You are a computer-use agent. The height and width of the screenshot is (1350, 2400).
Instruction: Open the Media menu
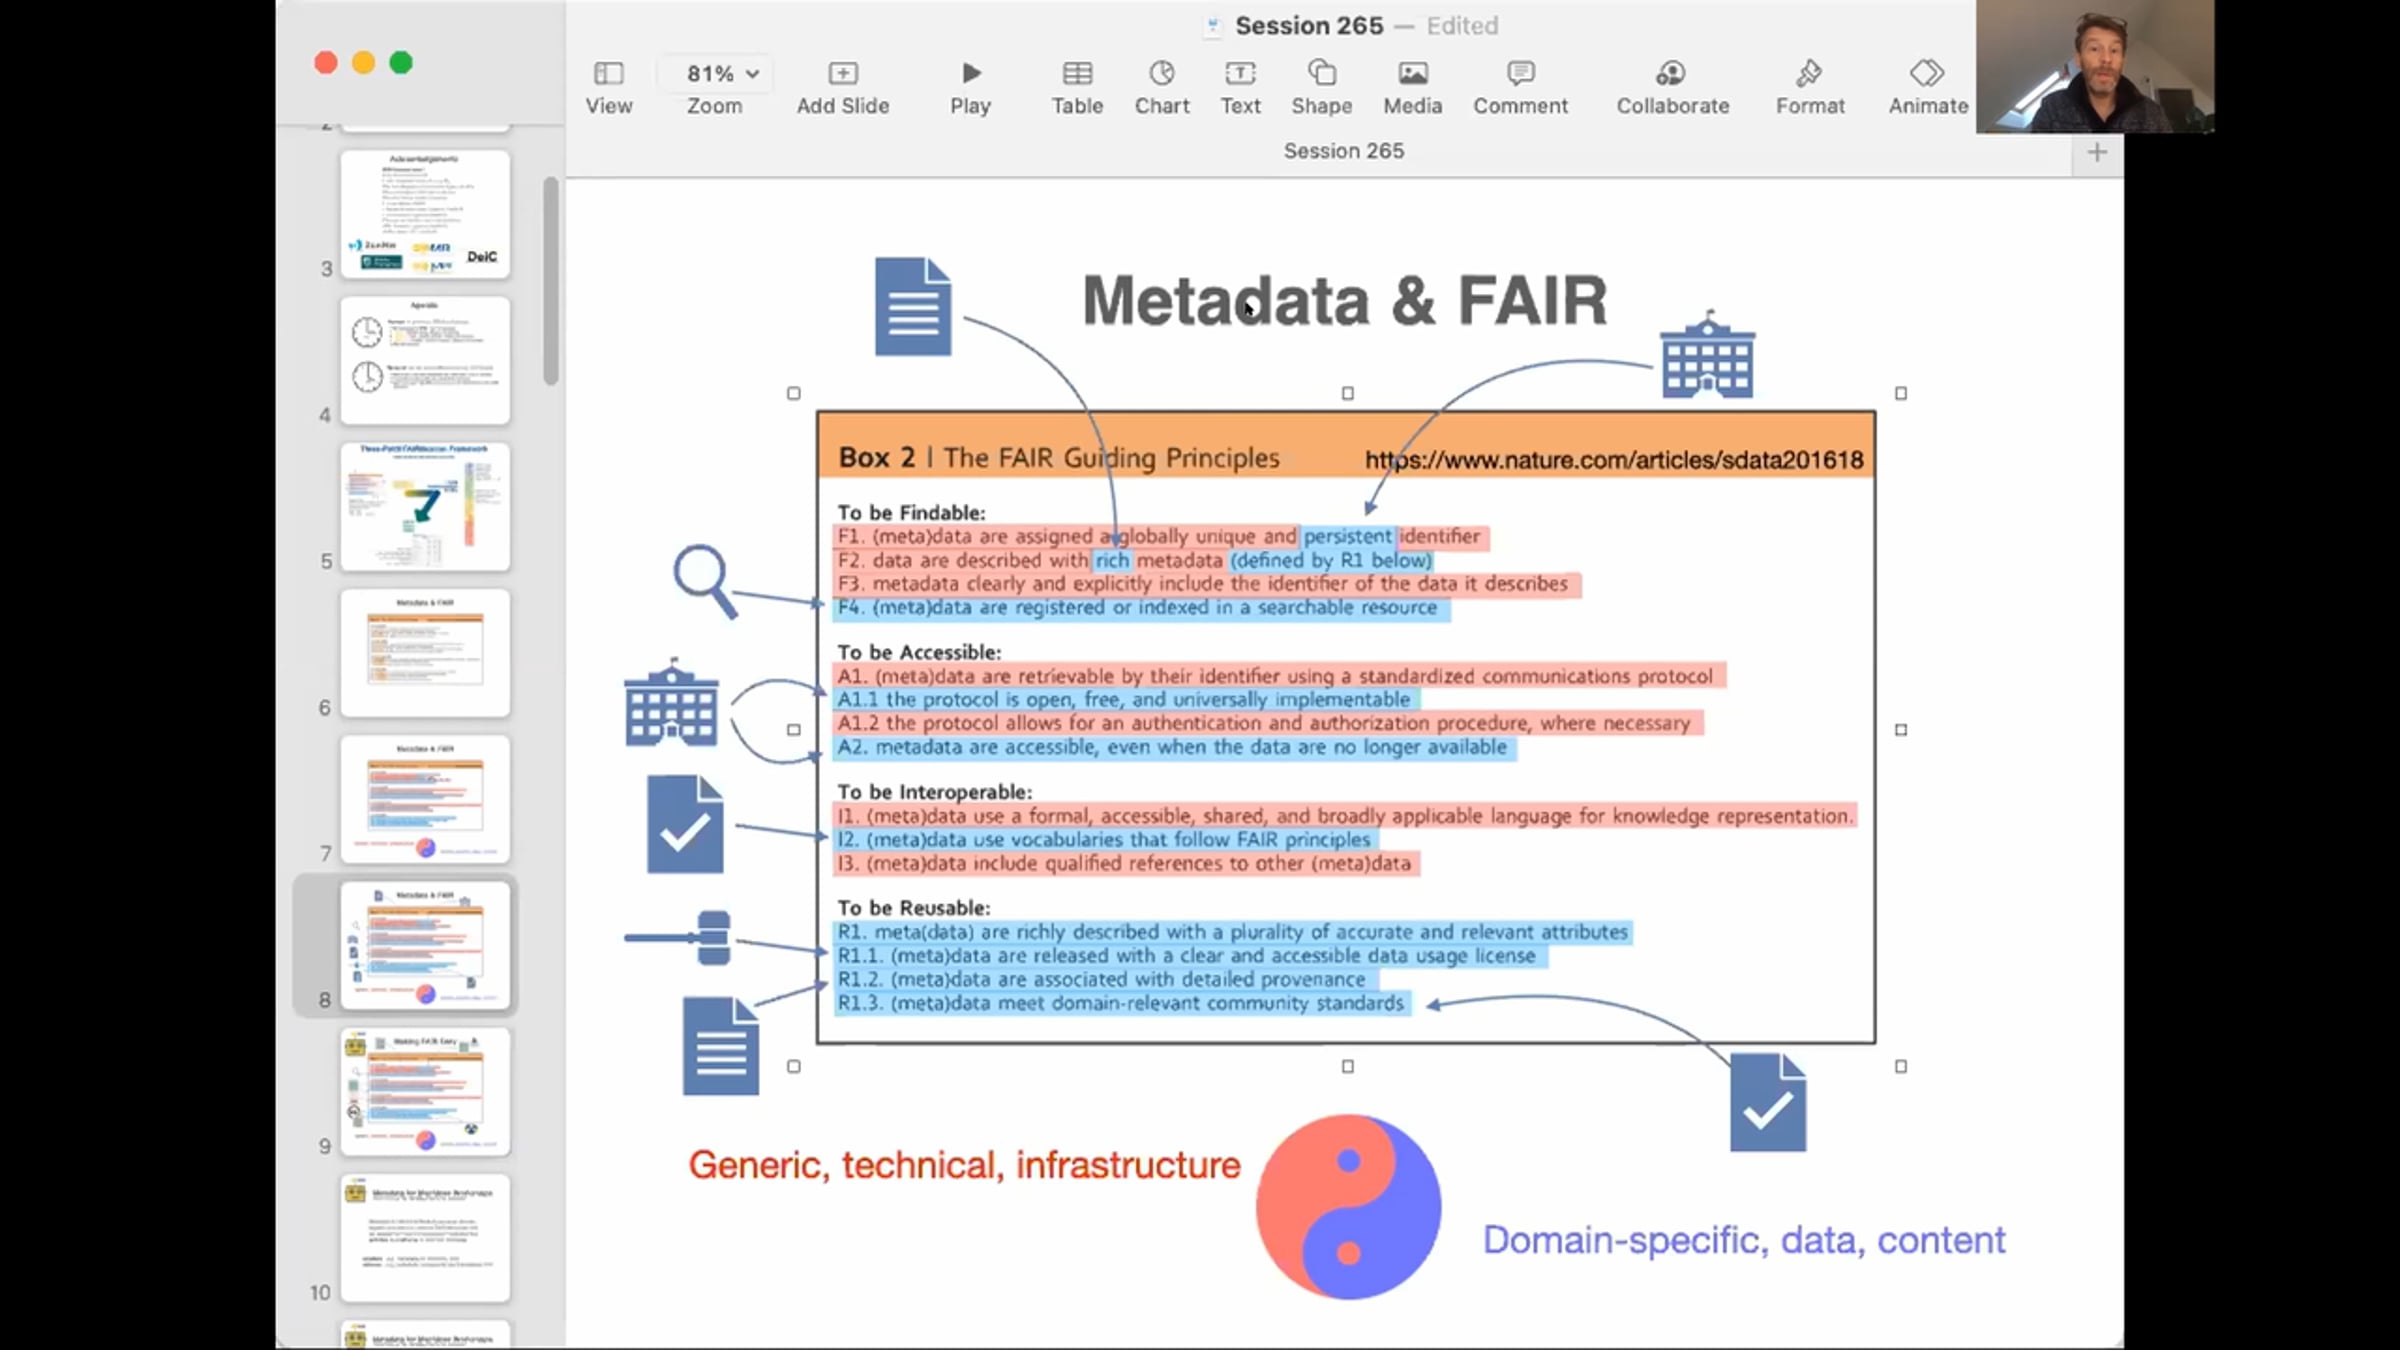tap(1412, 86)
